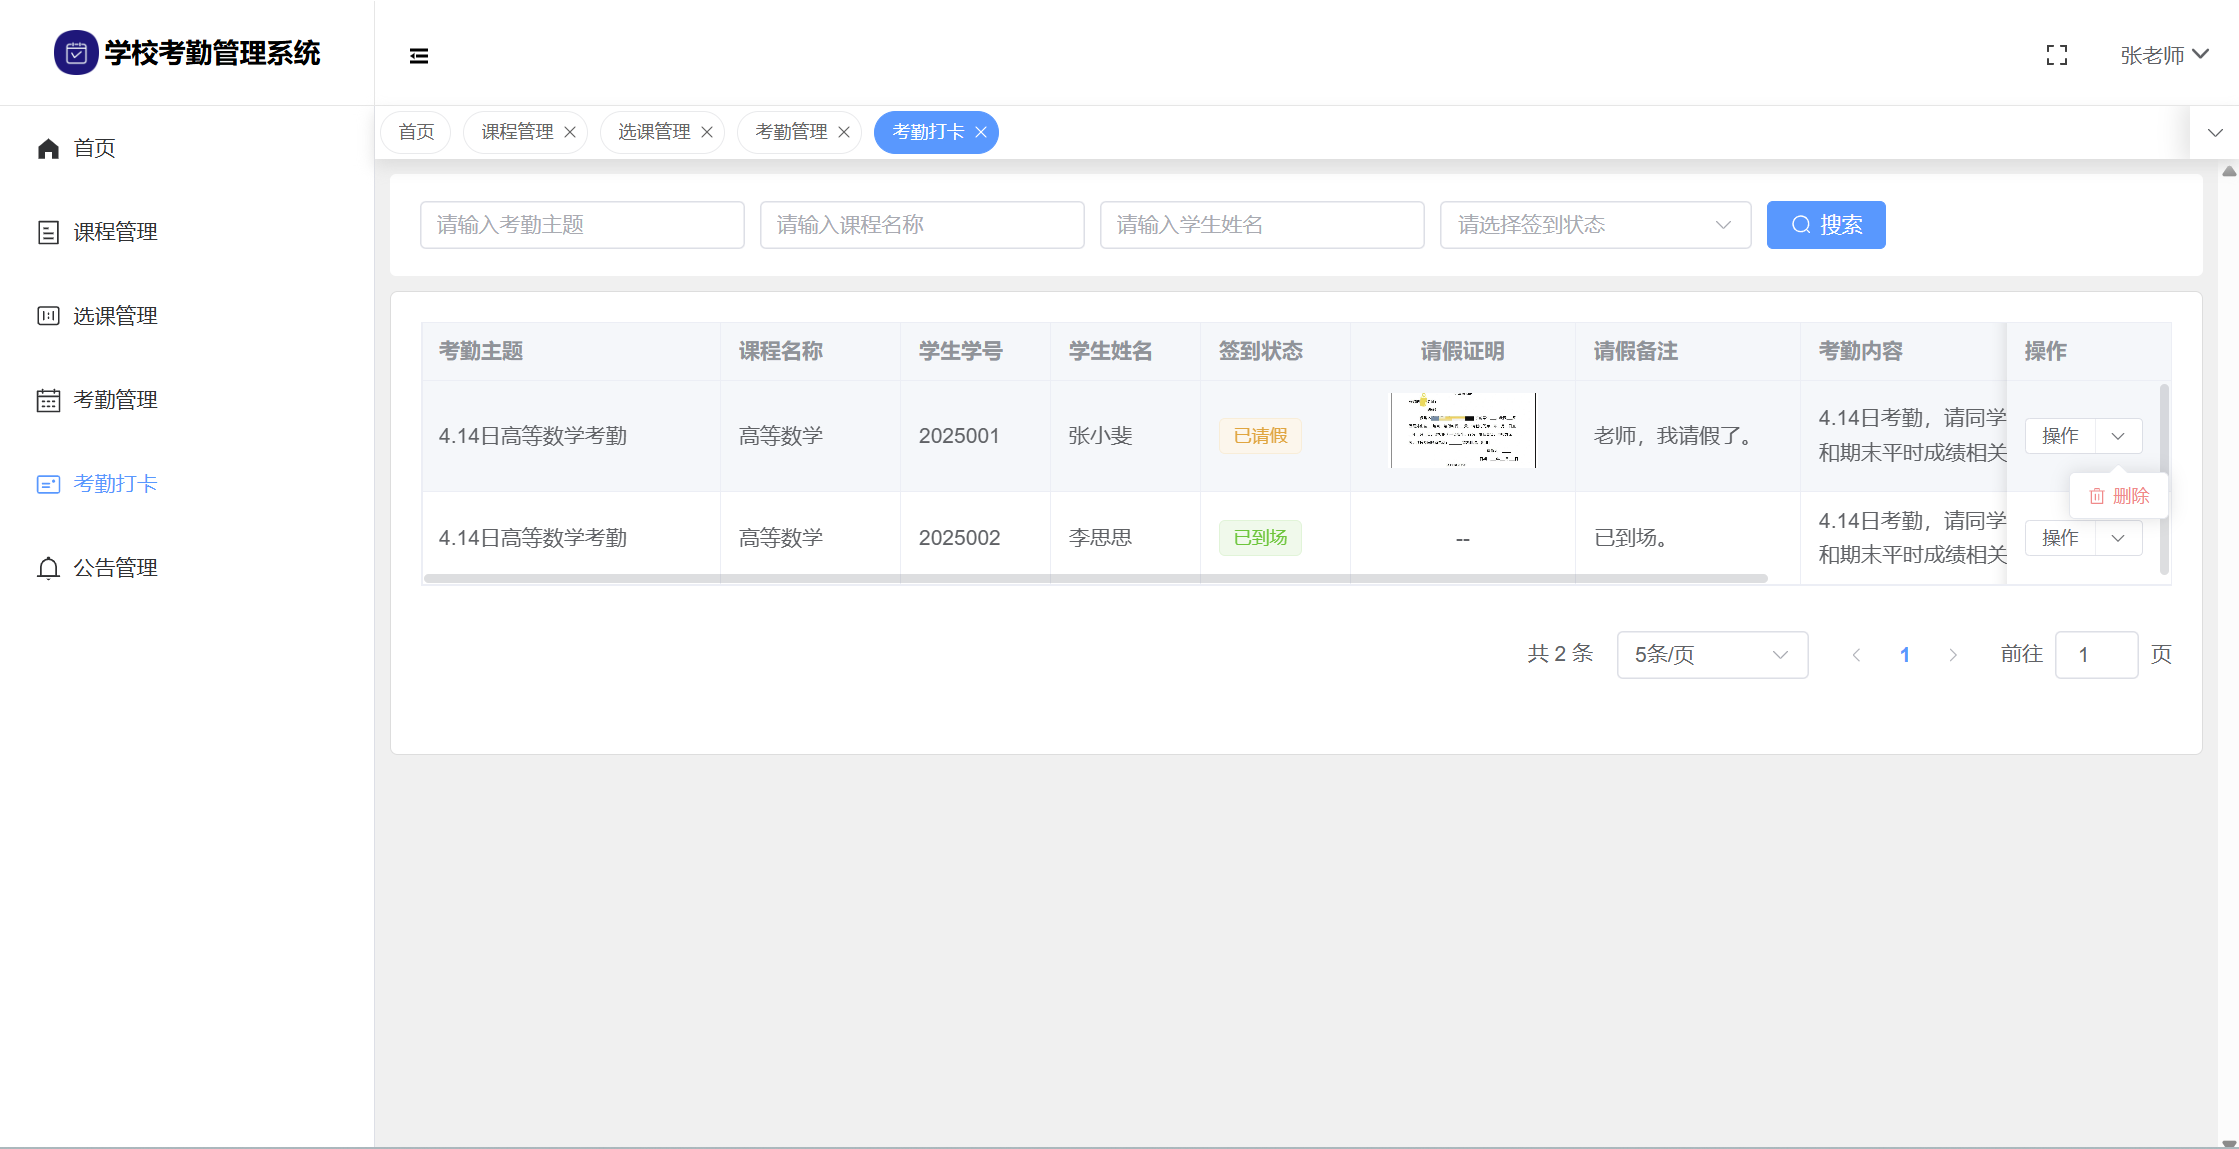Click the 搜索 button
The image size is (2239, 1149).
[1825, 225]
